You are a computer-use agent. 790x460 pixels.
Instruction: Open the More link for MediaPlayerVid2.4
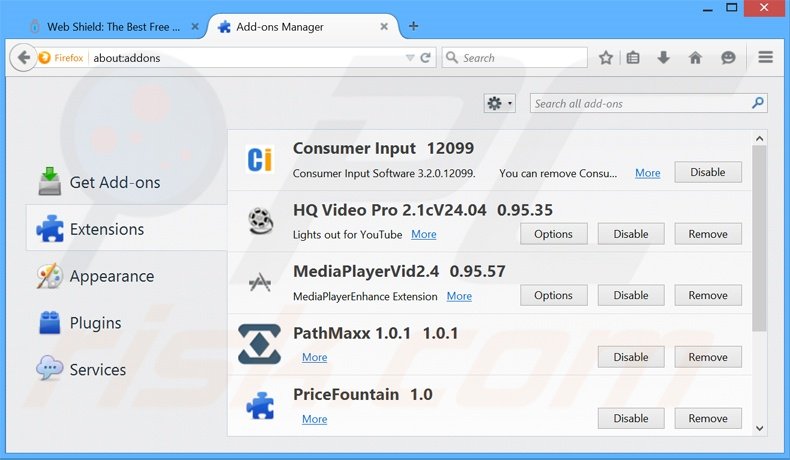[x=459, y=296]
